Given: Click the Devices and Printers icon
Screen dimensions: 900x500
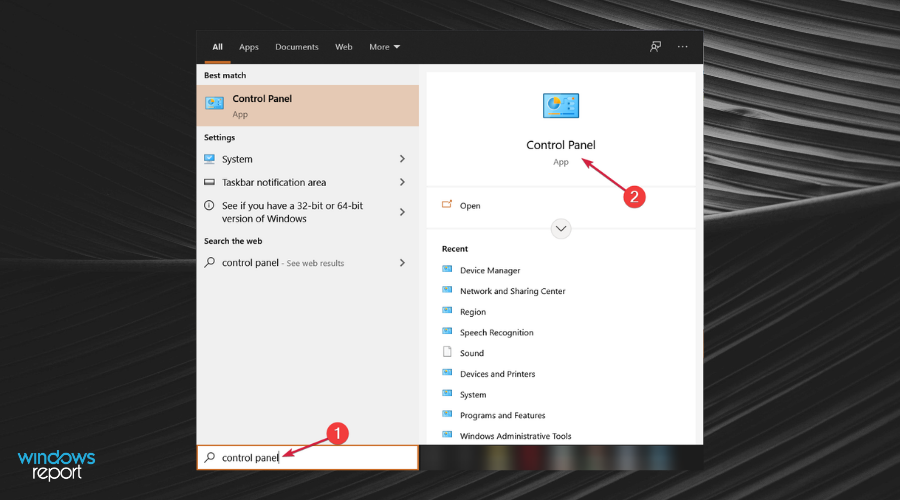Looking at the screenshot, I should (447, 372).
